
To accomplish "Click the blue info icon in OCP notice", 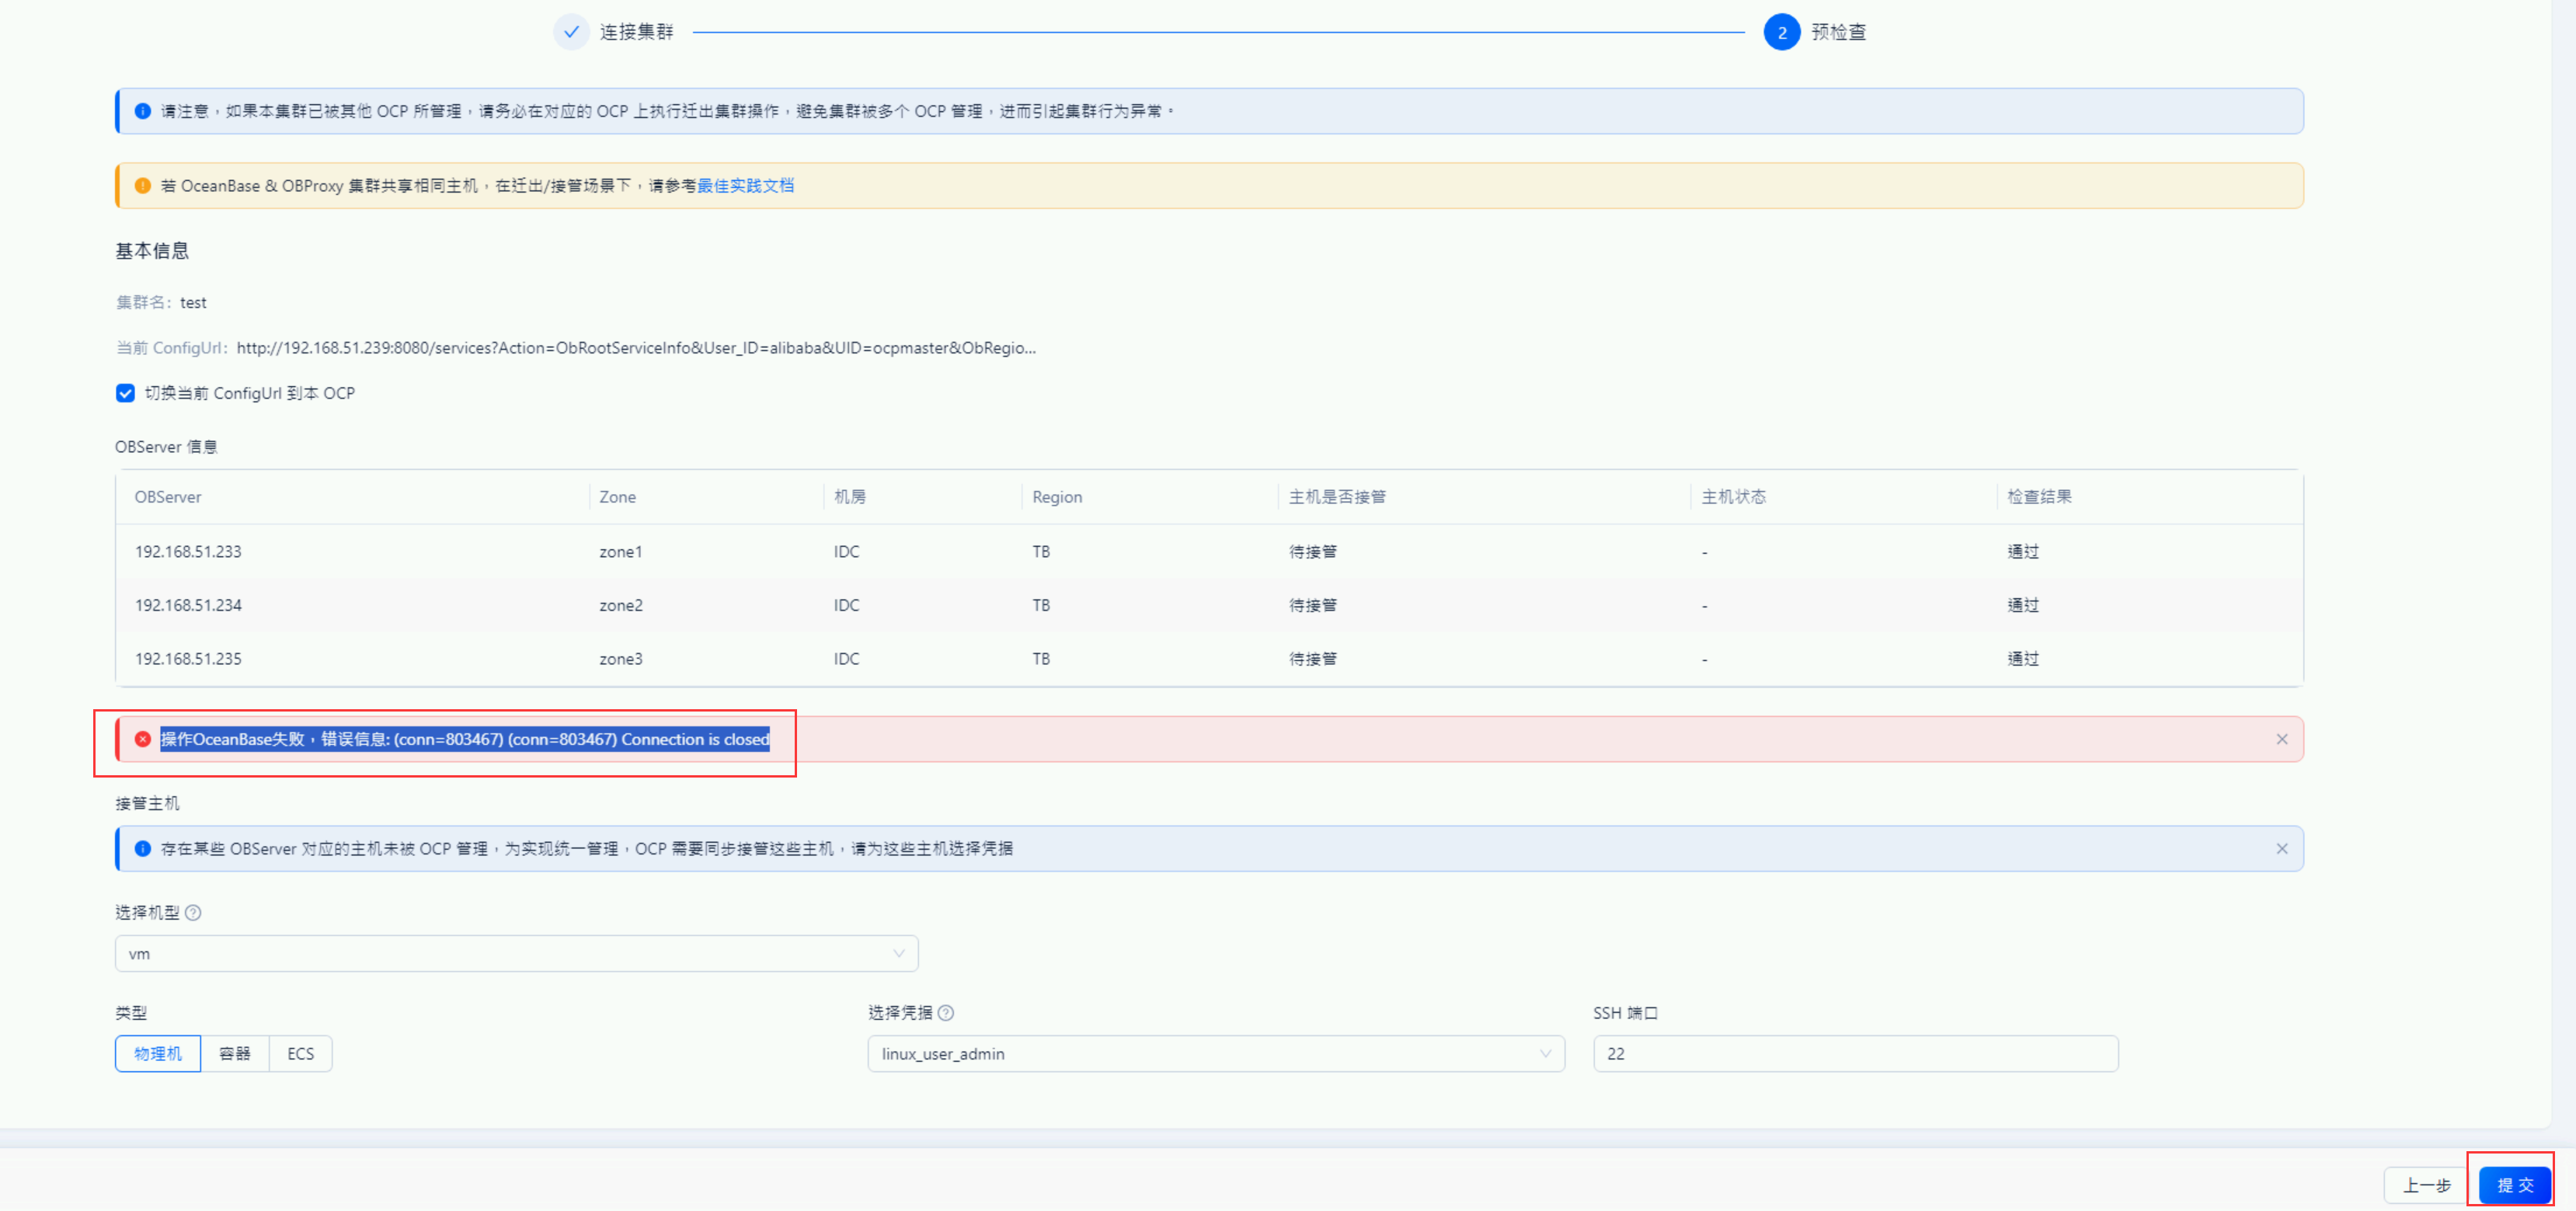I will 143,111.
